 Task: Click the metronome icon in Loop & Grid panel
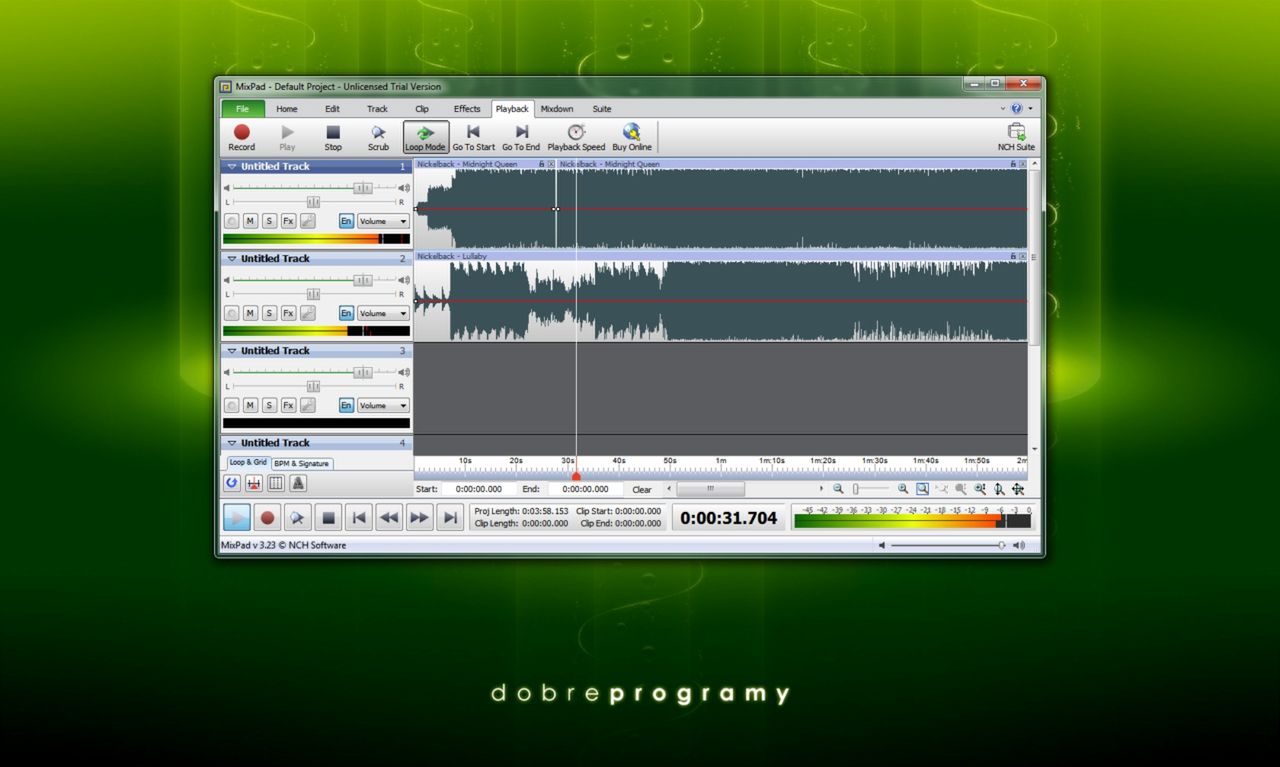click(x=298, y=483)
